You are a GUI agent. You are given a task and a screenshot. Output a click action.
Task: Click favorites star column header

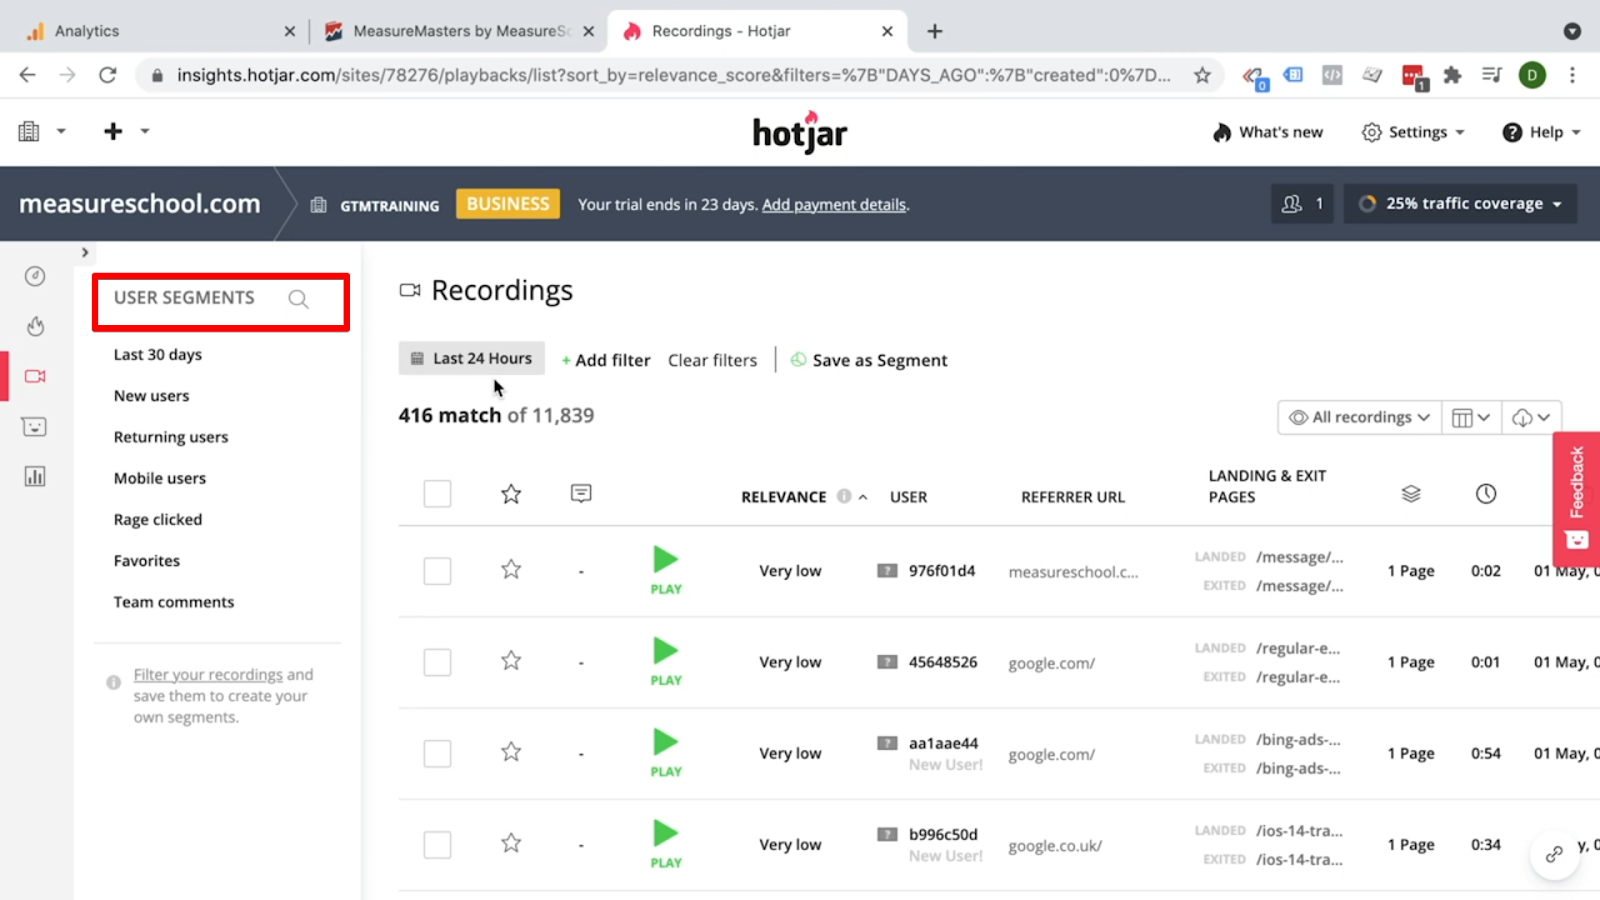511,494
